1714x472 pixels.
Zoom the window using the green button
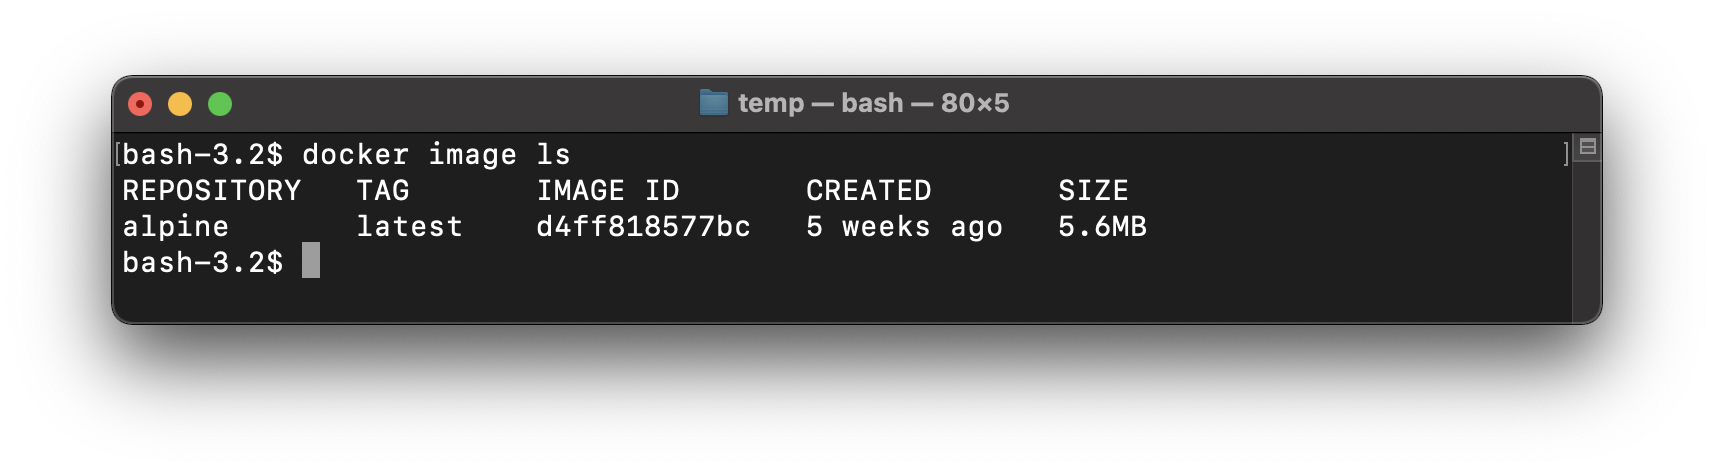click(x=220, y=104)
